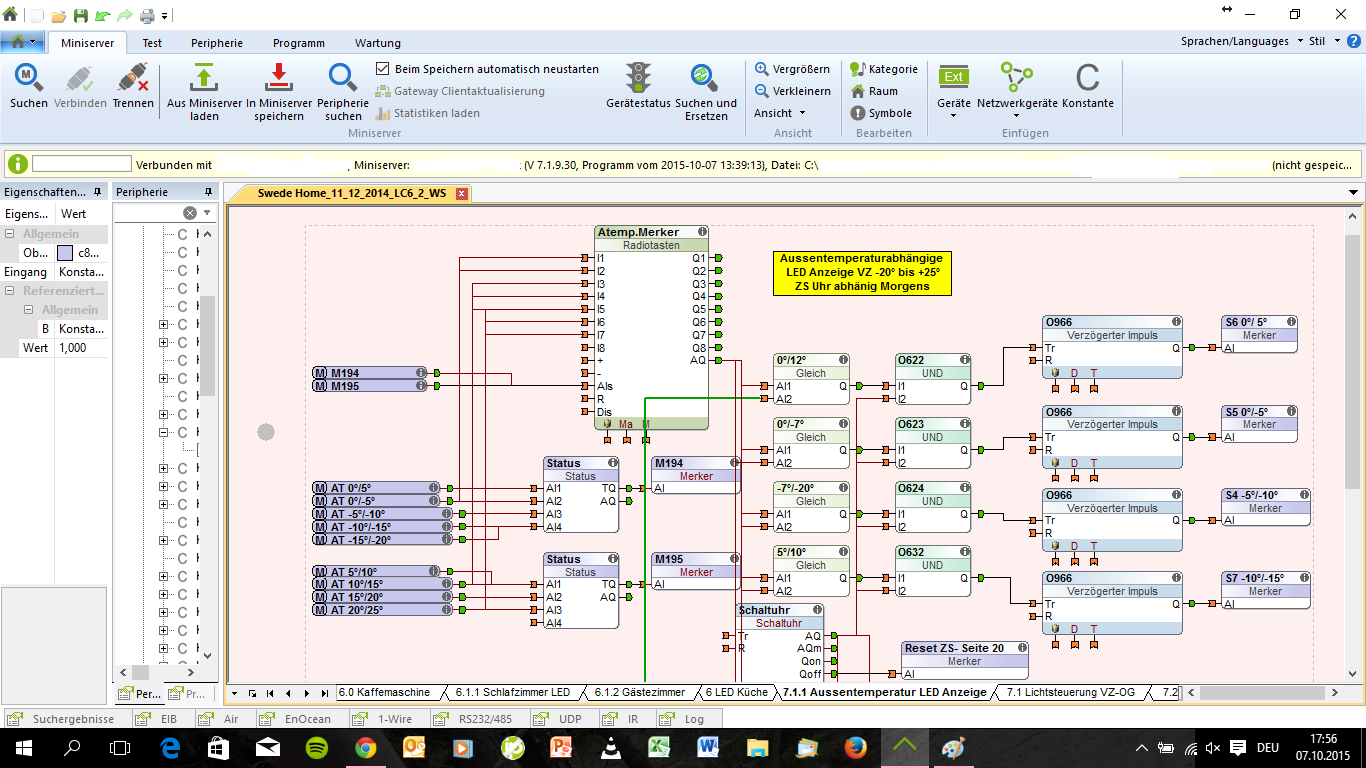Pin the Peripherie panel
Viewport: 1366px width, 768px height.
208,192
